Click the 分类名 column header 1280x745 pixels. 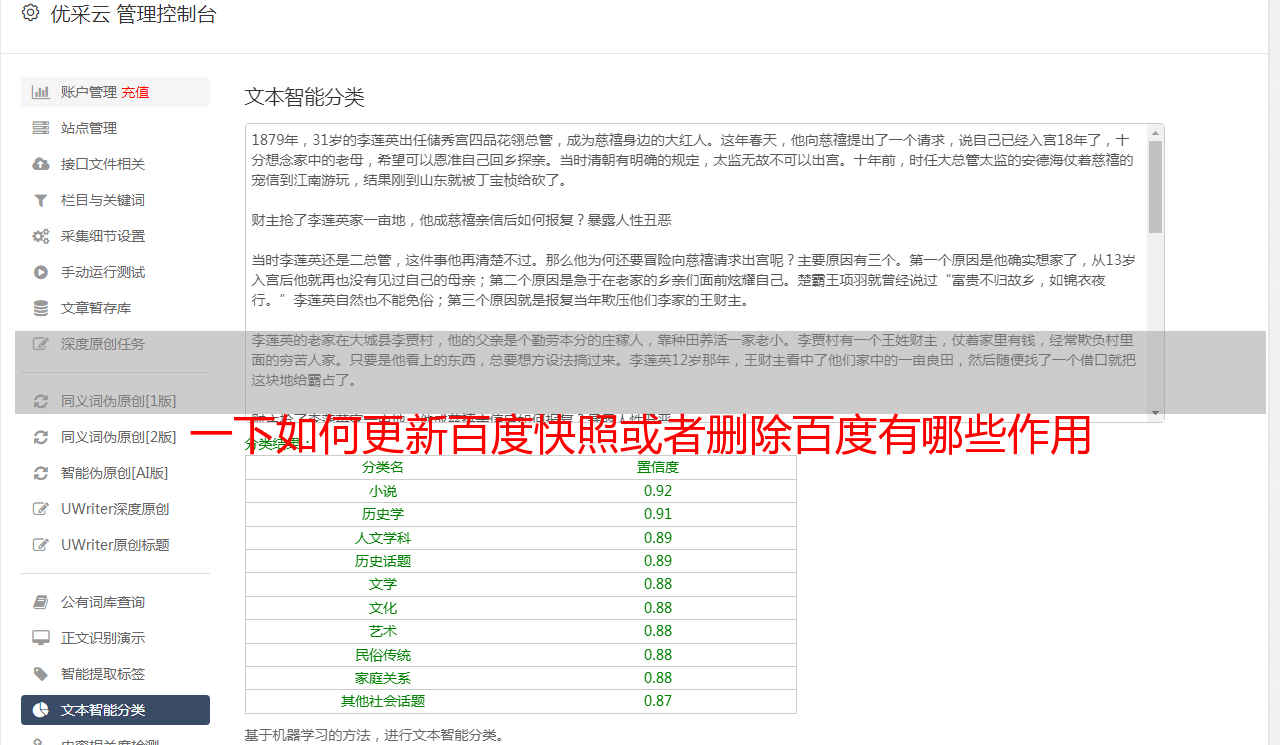click(383, 467)
